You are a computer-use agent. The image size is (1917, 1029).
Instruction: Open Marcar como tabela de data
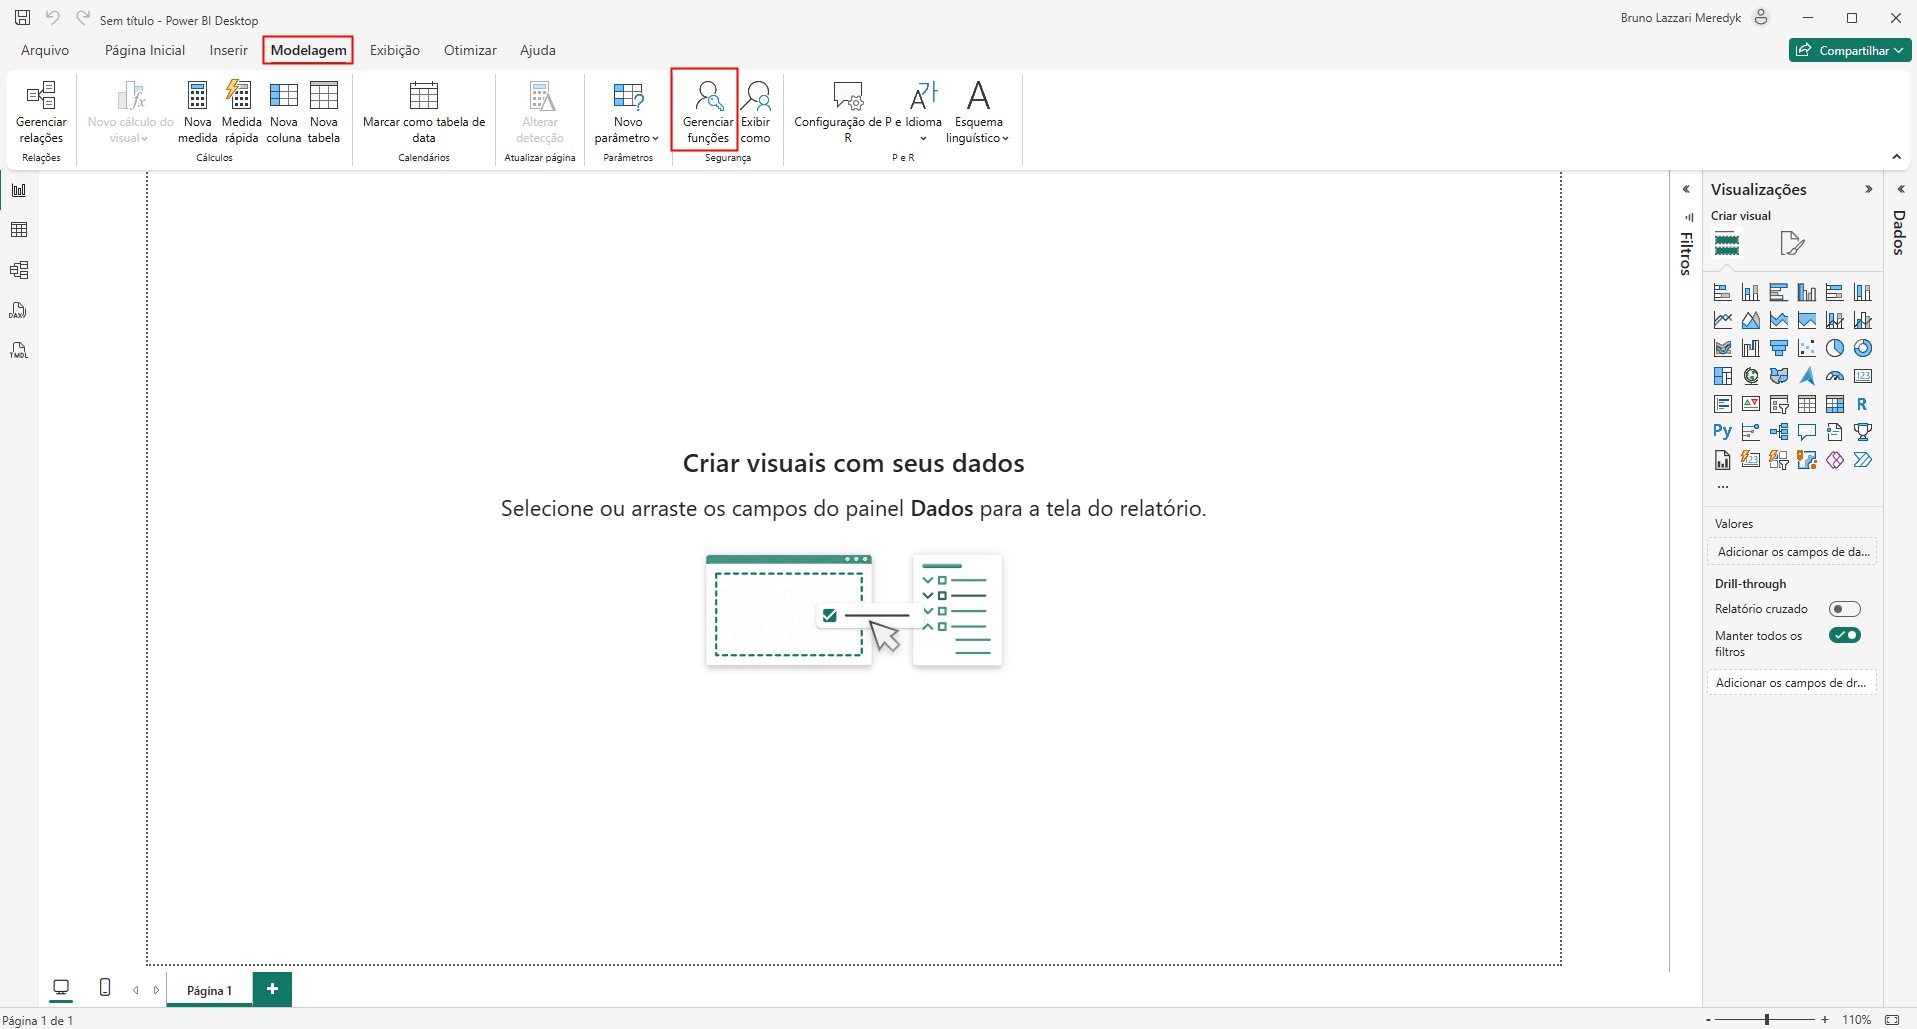tap(424, 111)
